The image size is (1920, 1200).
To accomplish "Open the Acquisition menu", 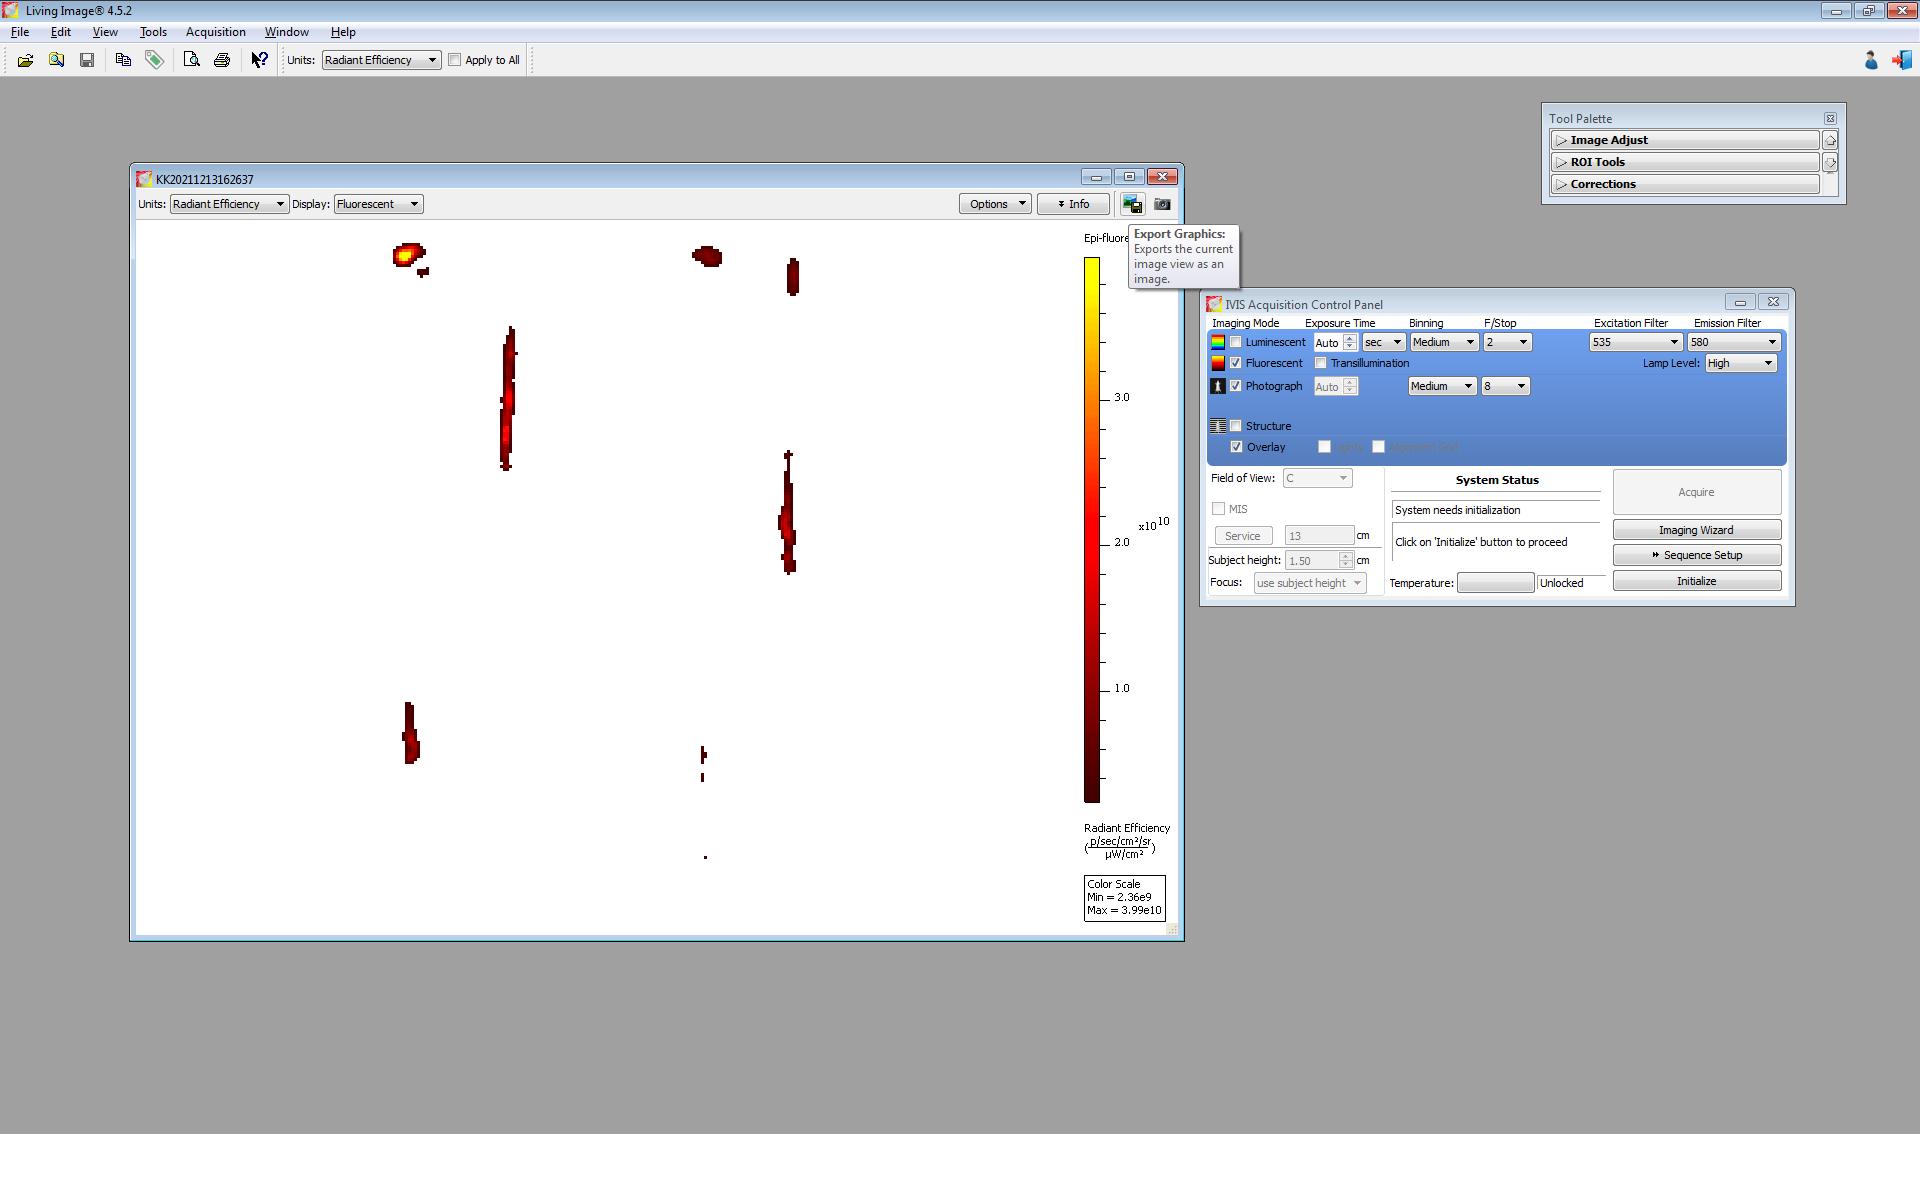I will click(215, 32).
